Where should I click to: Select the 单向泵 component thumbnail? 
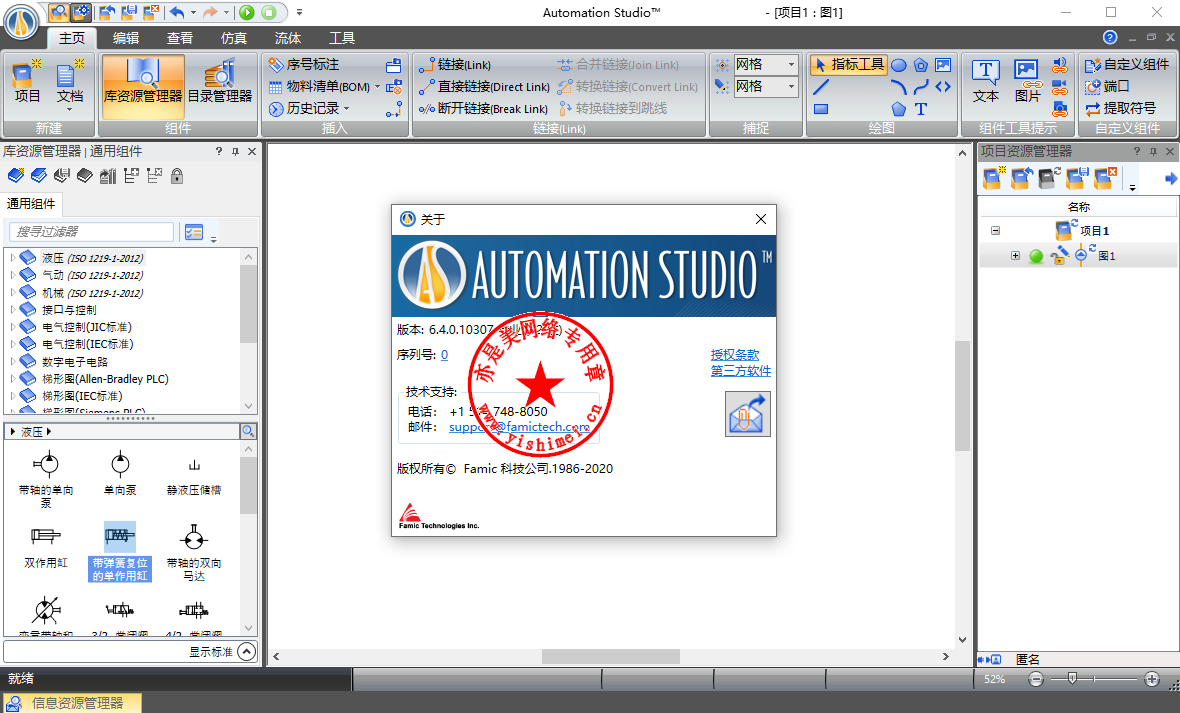[x=120, y=474]
